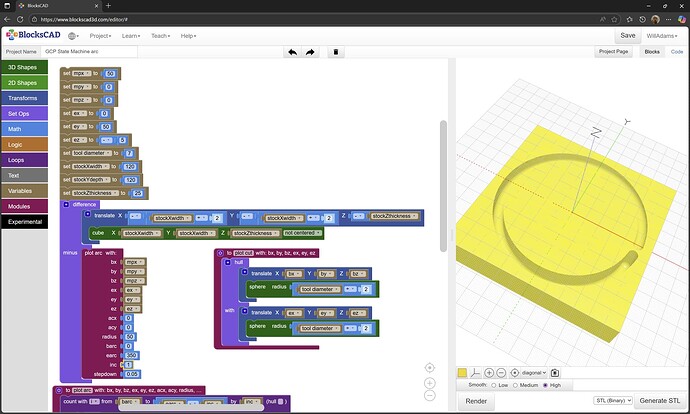Click the redo arrow icon
Screen dimensions: 690x414
pyautogui.click(x=312, y=51)
